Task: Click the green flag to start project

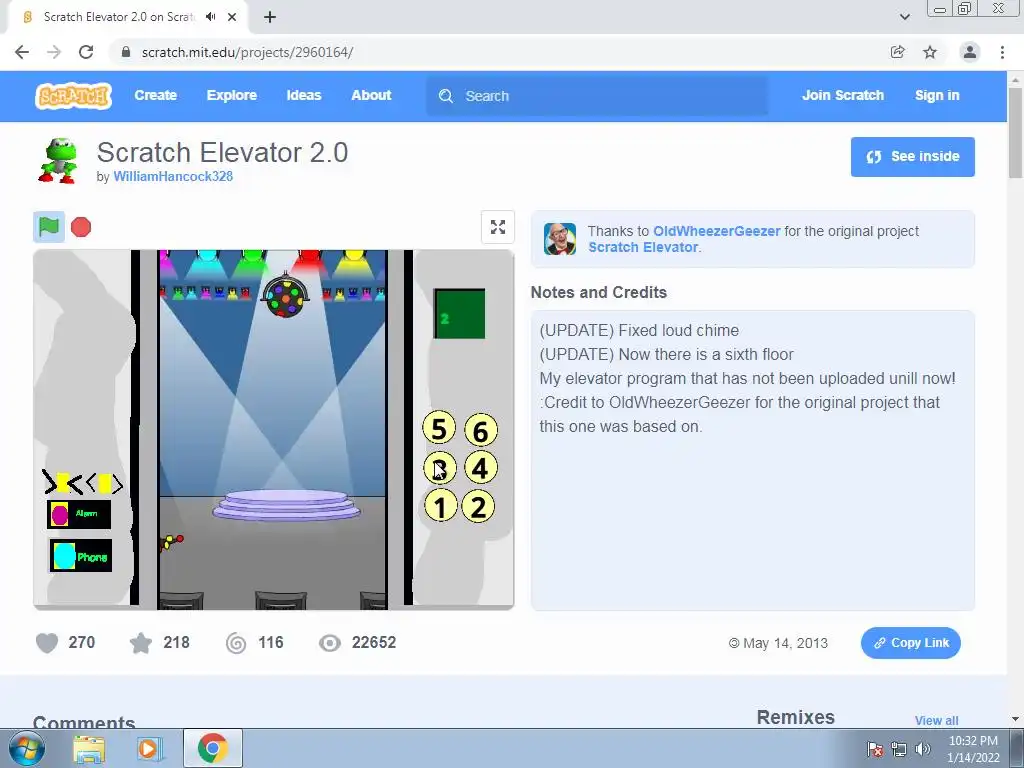Action: click(49, 227)
